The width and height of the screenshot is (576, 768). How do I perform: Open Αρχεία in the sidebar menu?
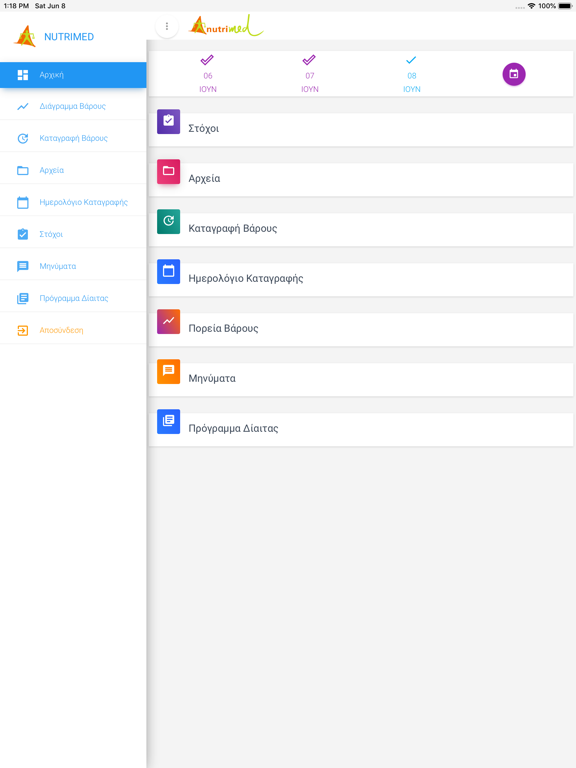click(x=73, y=170)
